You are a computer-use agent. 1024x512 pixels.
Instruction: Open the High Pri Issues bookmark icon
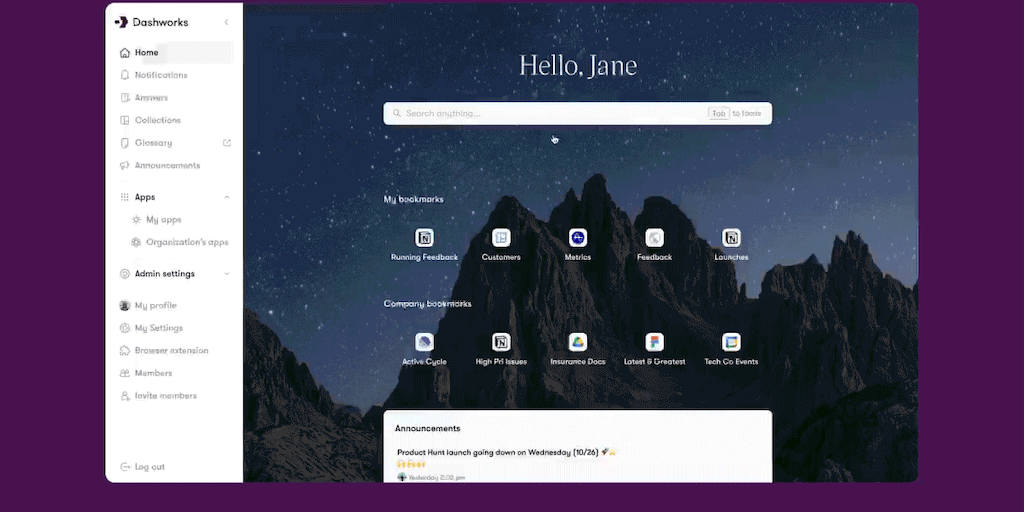click(501, 342)
